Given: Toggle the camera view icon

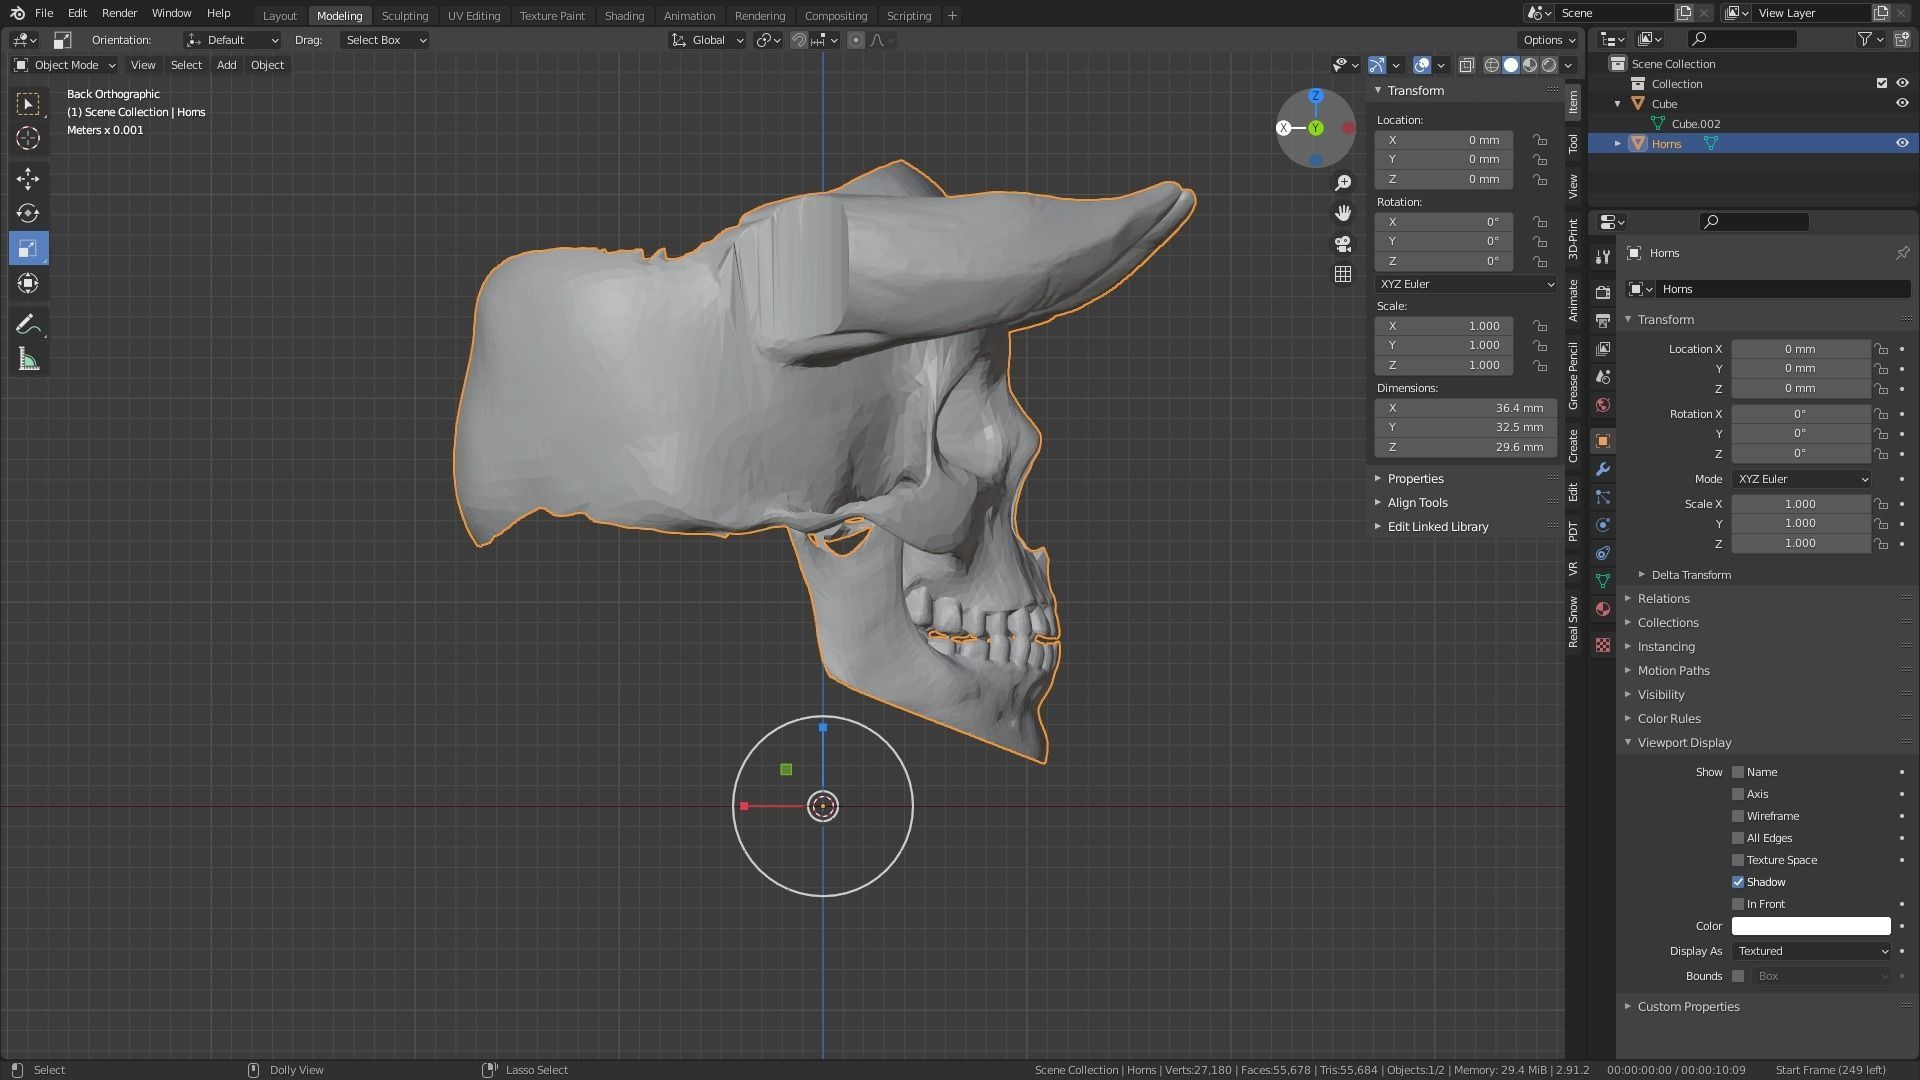Looking at the screenshot, I should coord(1343,244).
